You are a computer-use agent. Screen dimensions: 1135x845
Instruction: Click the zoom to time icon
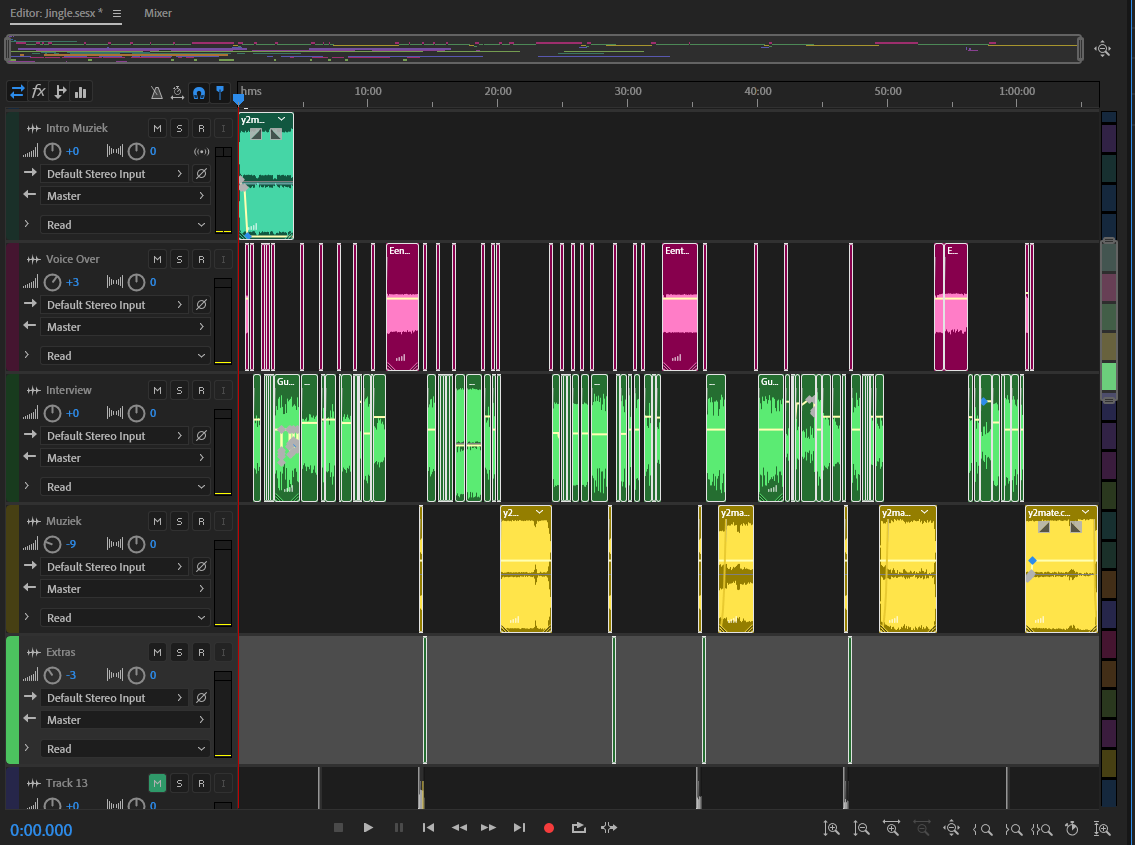tap(1072, 829)
